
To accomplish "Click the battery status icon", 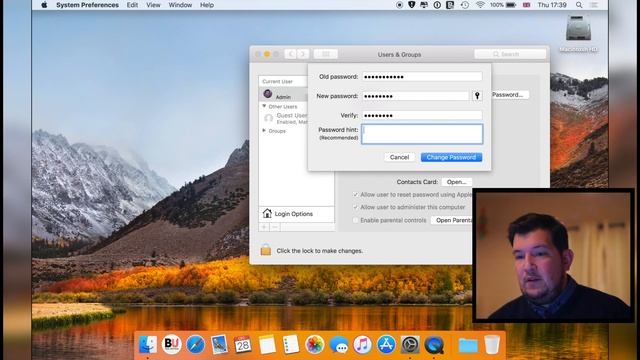I will (x=511, y=5).
